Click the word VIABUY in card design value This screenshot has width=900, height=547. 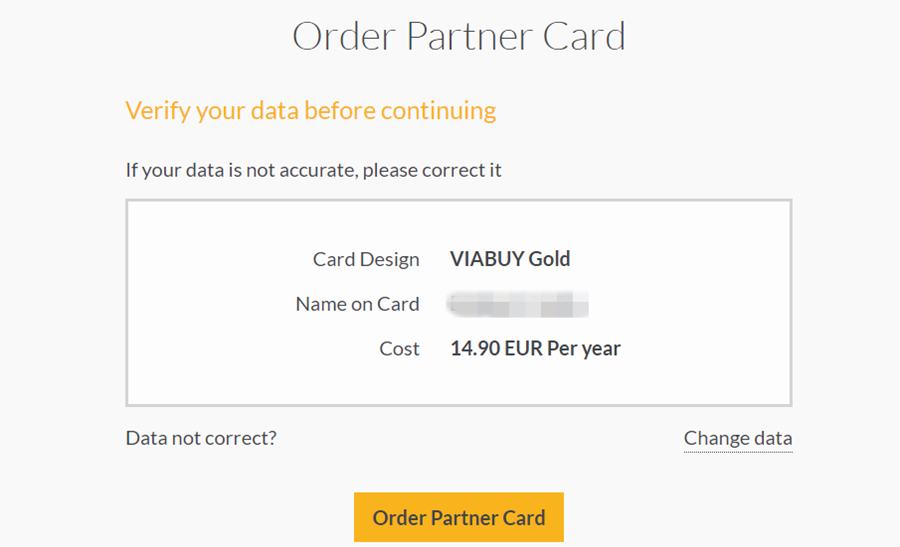tap(486, 260)
